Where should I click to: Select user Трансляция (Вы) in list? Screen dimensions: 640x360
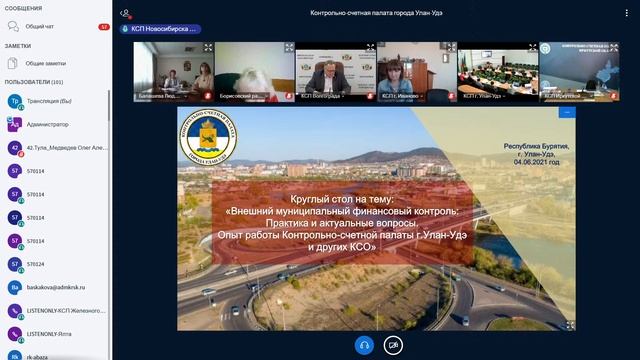pyautogui.click(x=56, y=101)
